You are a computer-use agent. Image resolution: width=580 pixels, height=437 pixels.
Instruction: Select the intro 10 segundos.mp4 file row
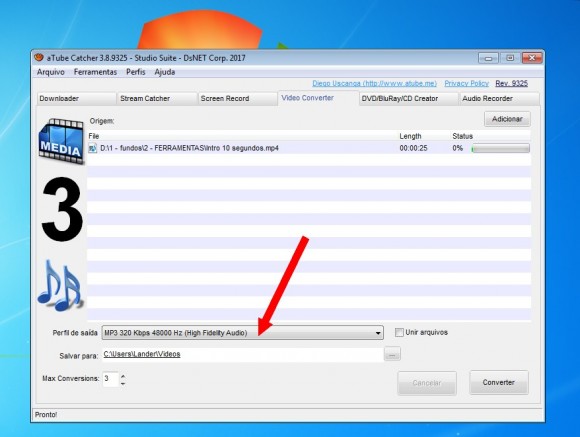pos(309,148)
